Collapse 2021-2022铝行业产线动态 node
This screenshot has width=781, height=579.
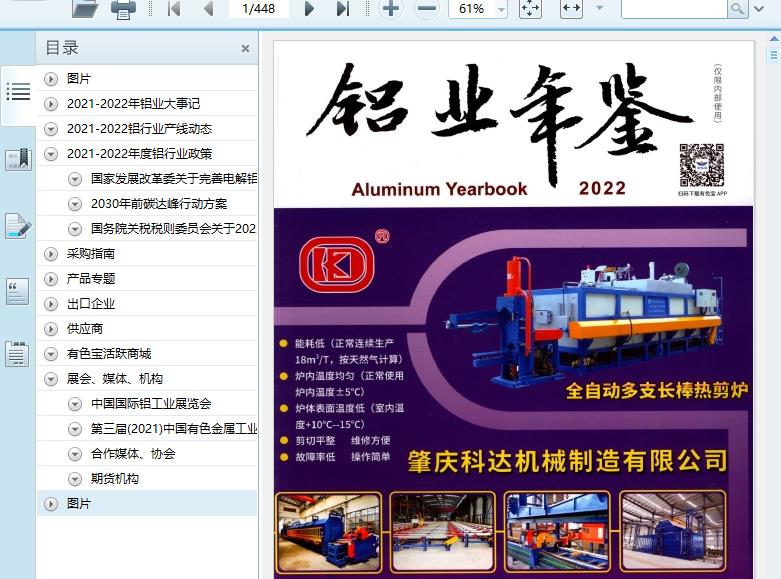pyautogui.click(x=51, y=129)
